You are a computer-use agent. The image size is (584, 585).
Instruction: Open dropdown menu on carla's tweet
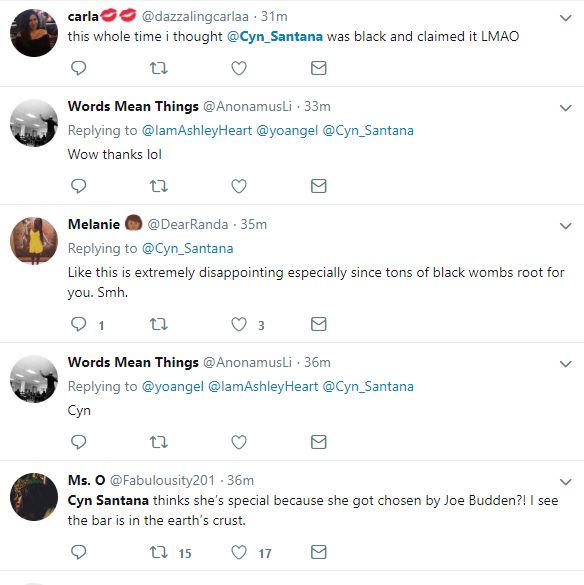[x=566, y=18]
